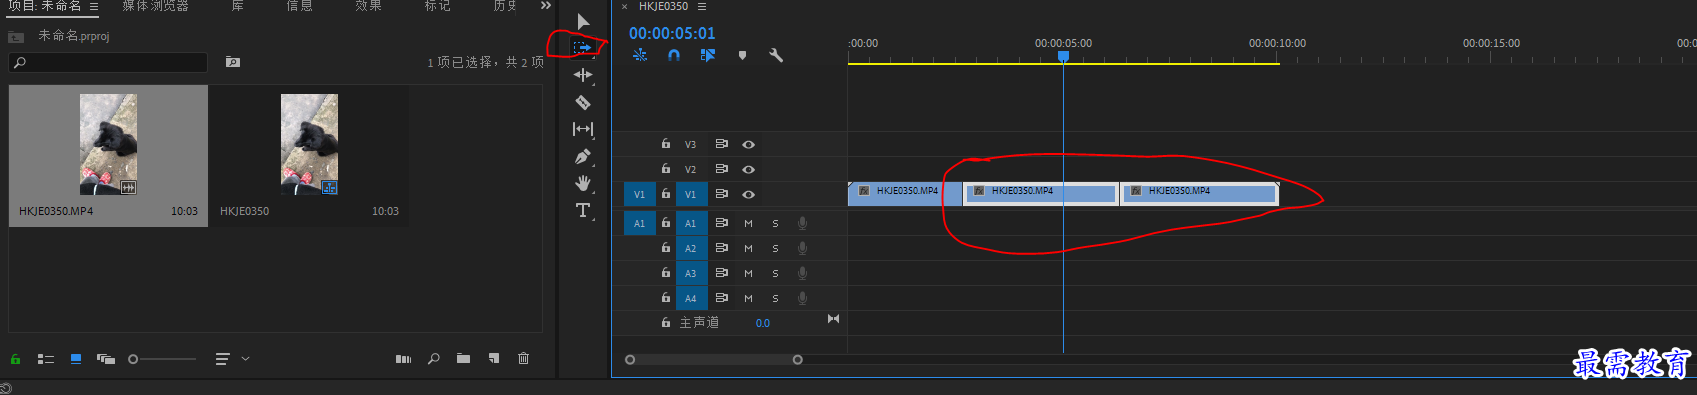Viewport: 1697px width, 395px height.
Task: Click the 未命名.prproj project file name
Action: [74, 36]
